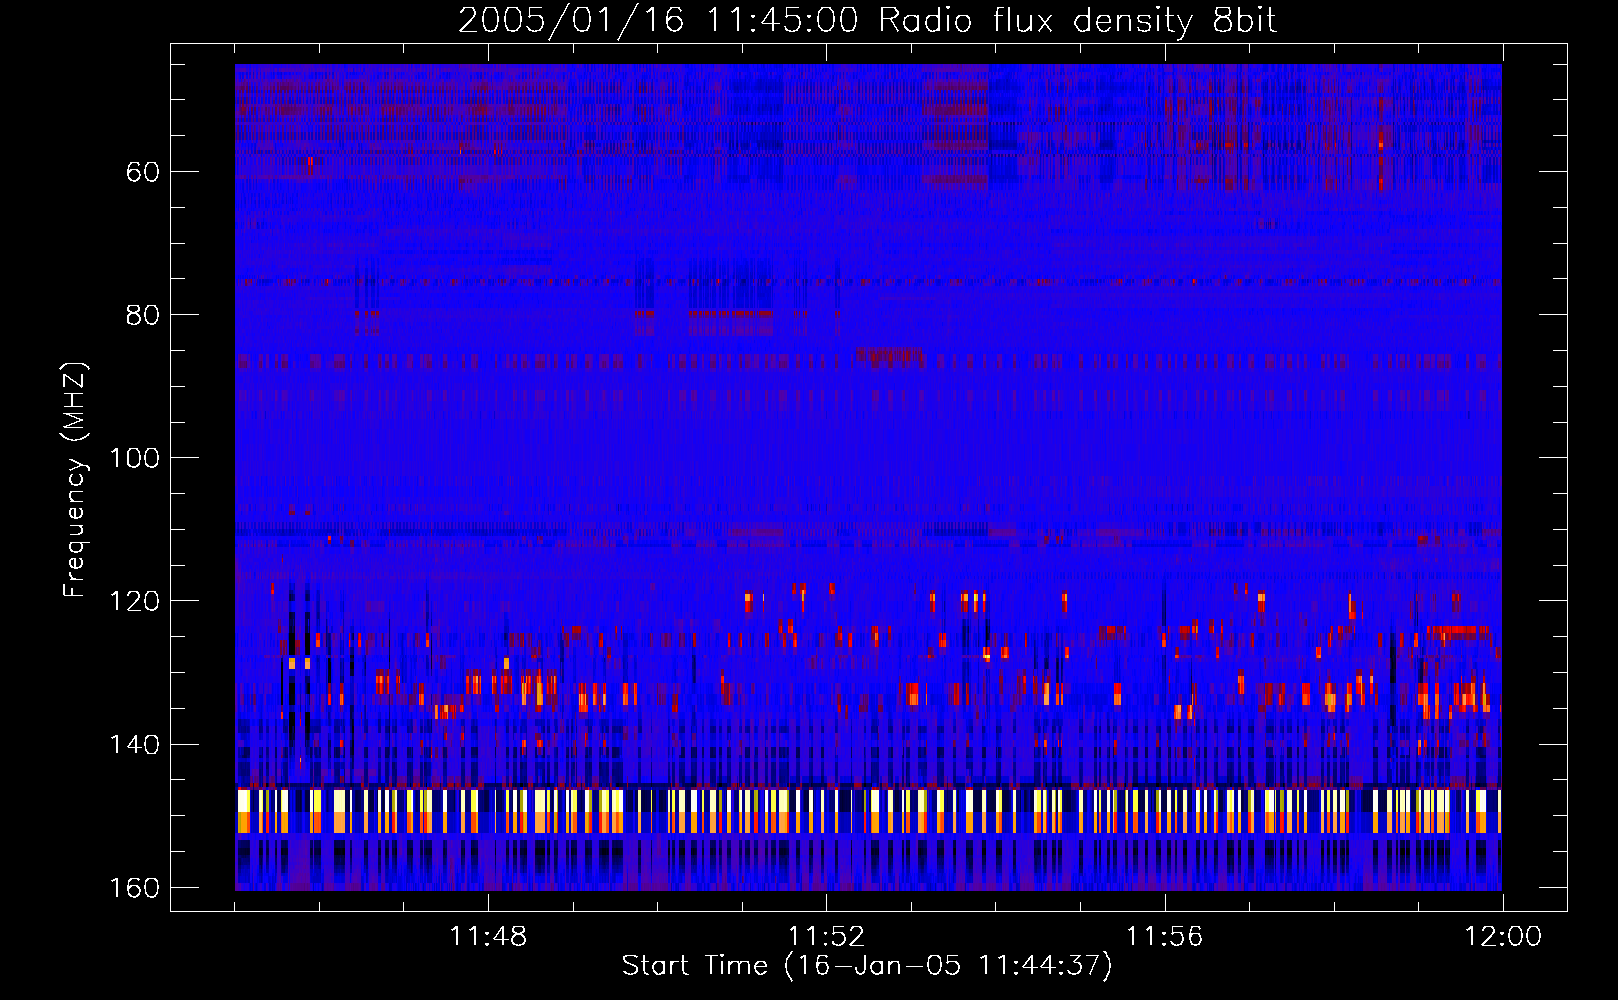Click the '80' frequency tick label
Viewport: 1618px width, 1000px height.
tap(143, 315)
